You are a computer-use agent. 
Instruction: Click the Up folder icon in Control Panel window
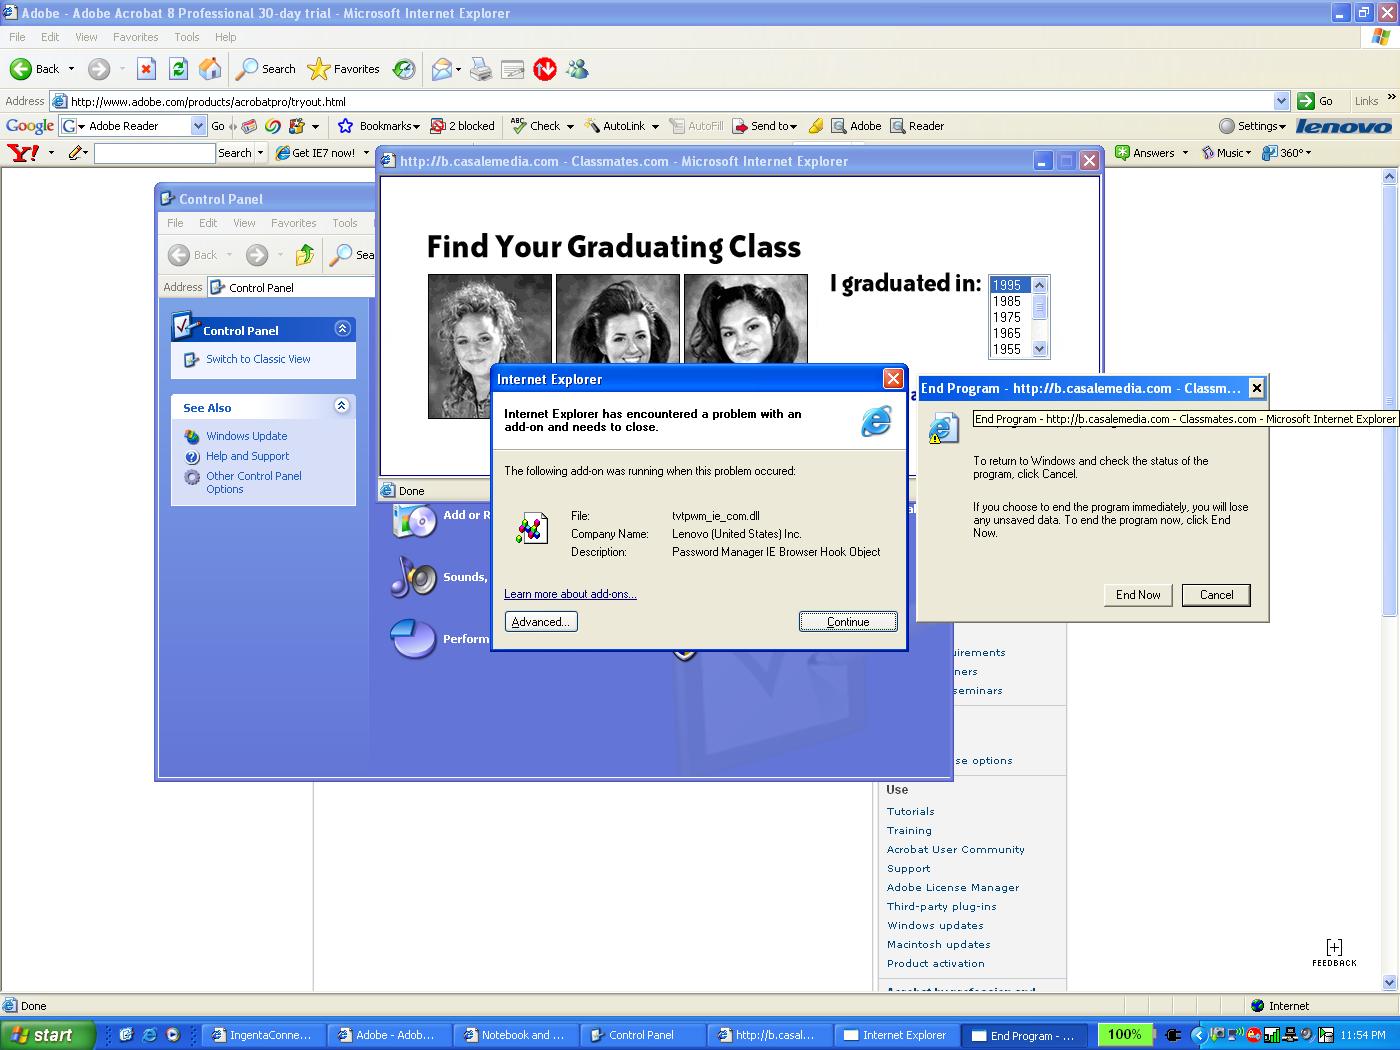(x=305, y=255)
